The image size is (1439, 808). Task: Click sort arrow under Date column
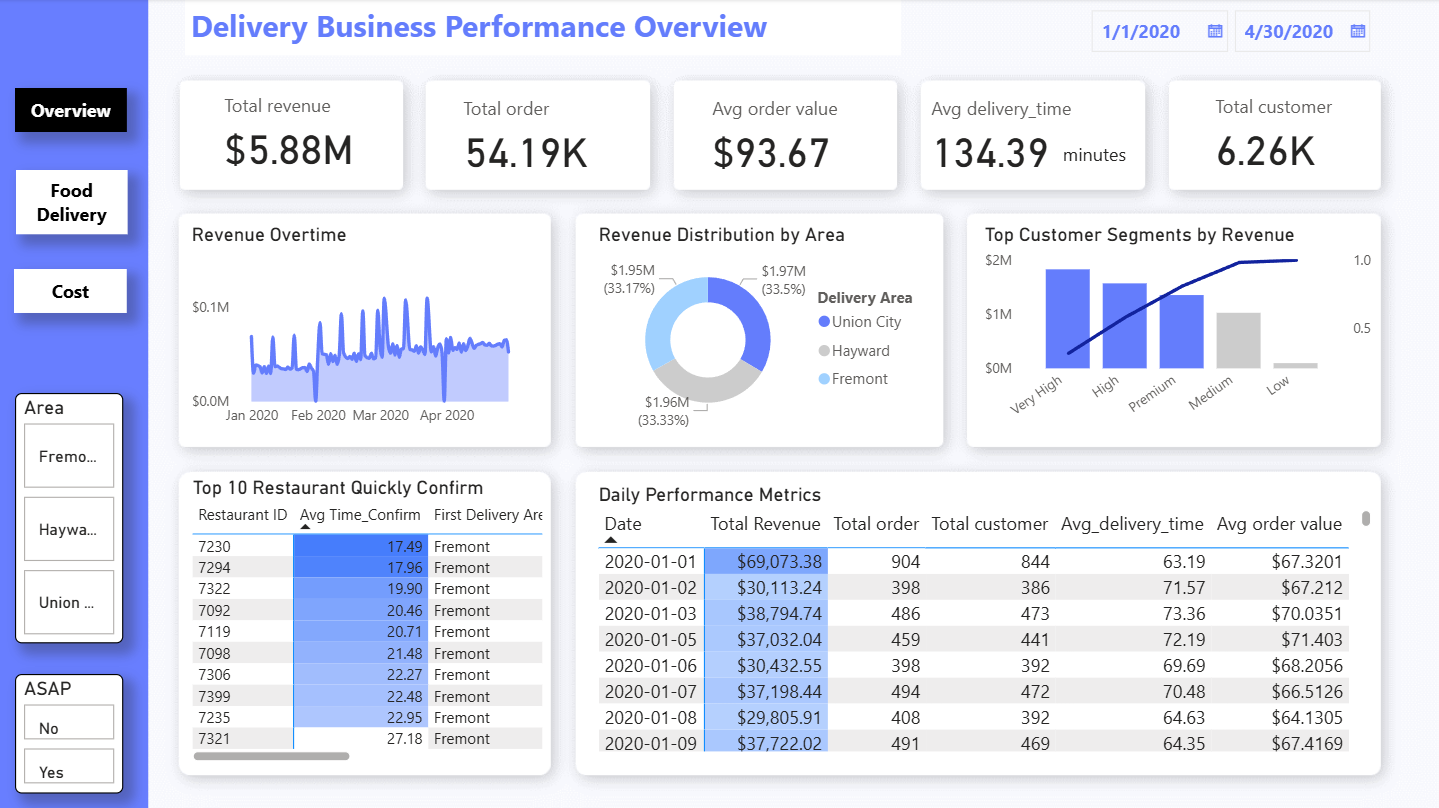(611, 540)
